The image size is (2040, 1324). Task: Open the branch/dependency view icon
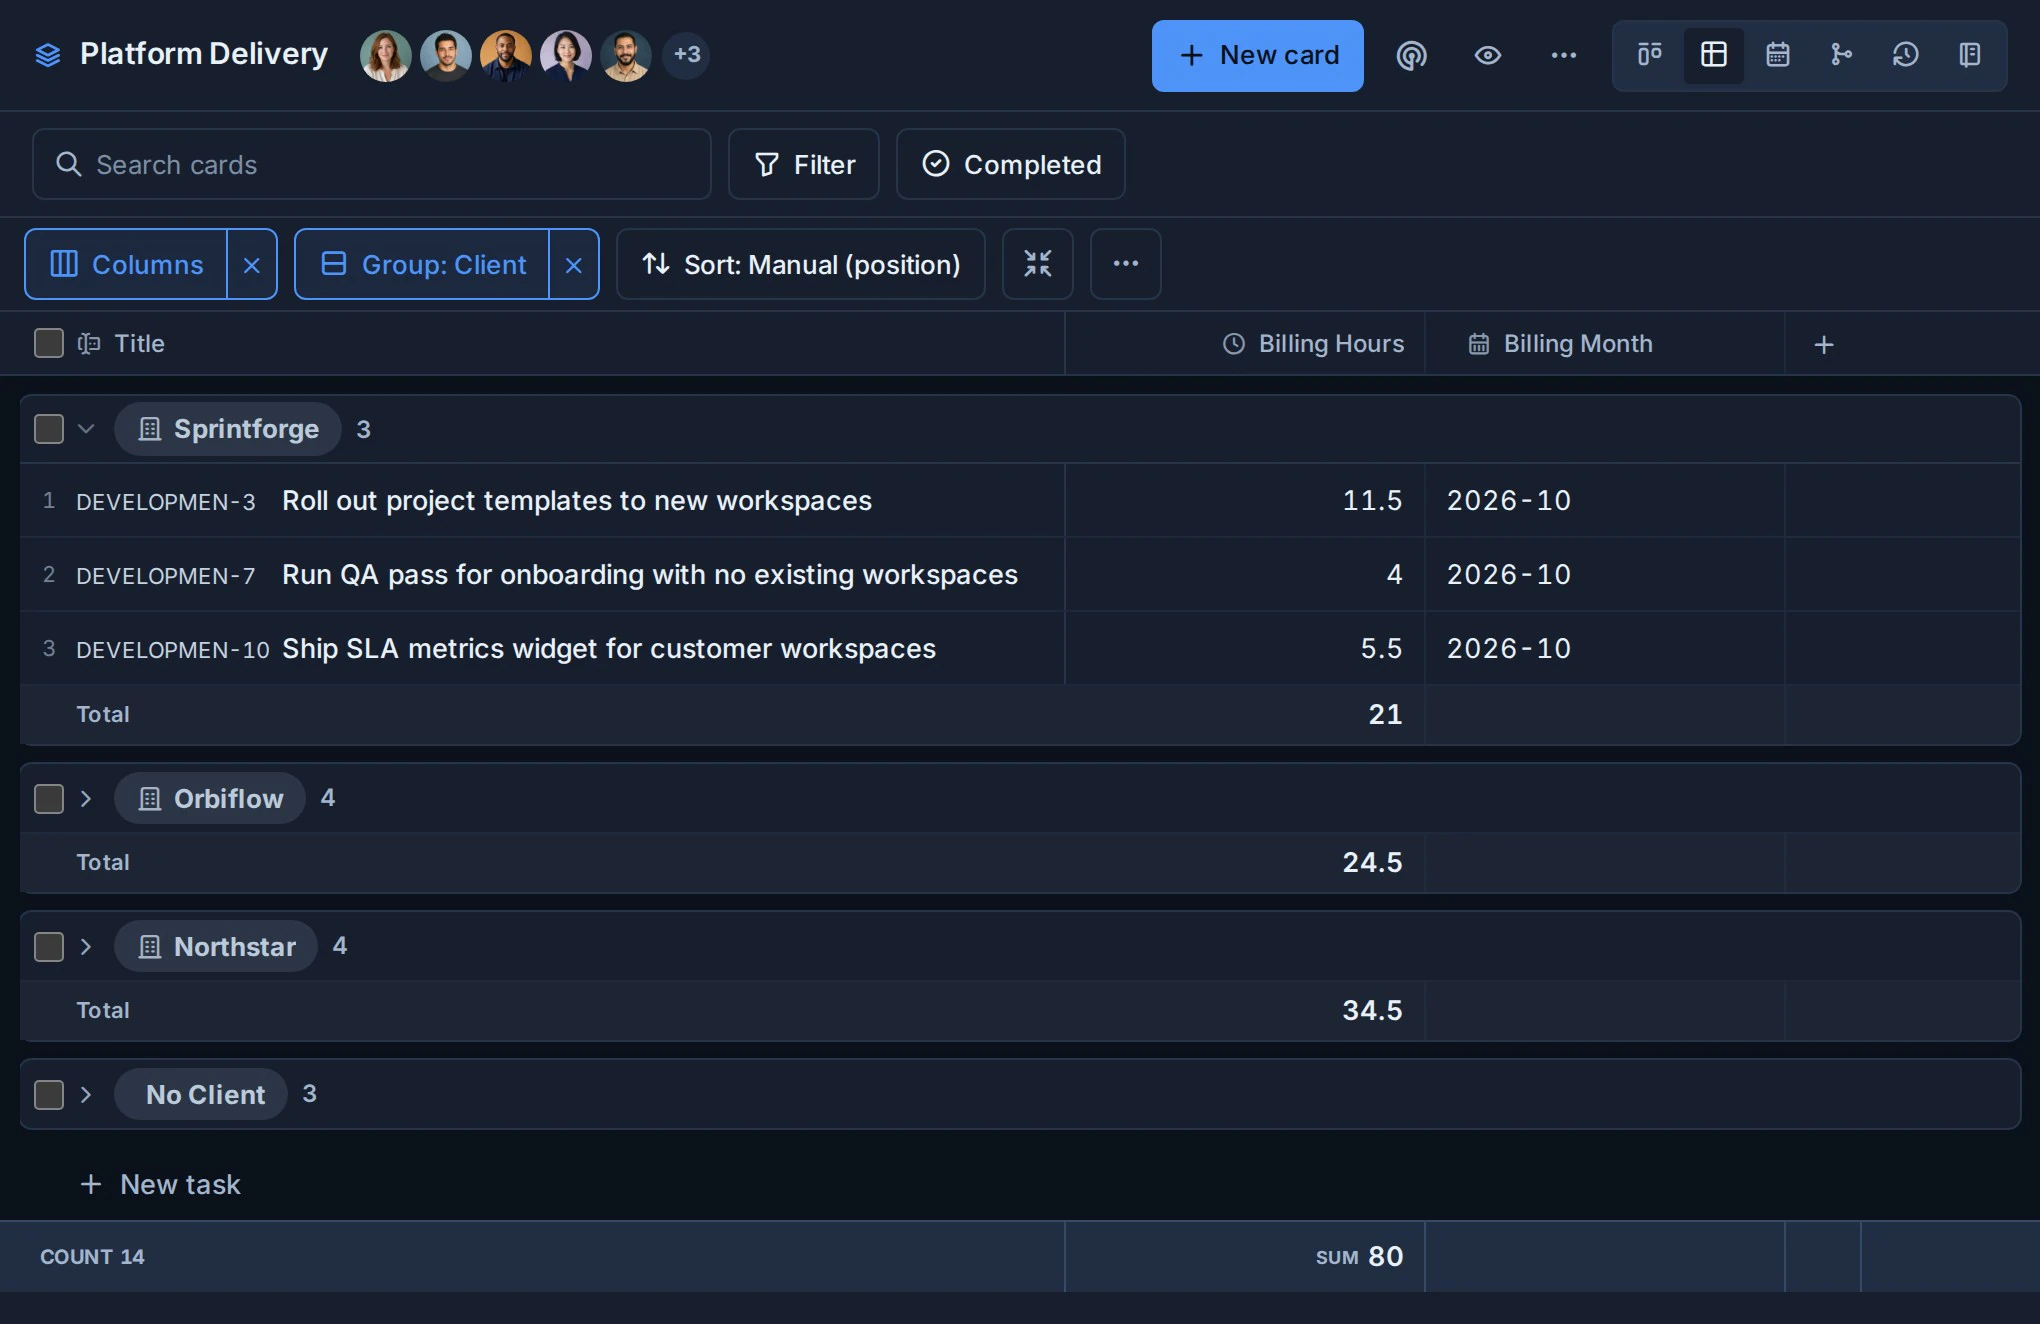(1842, 55)
